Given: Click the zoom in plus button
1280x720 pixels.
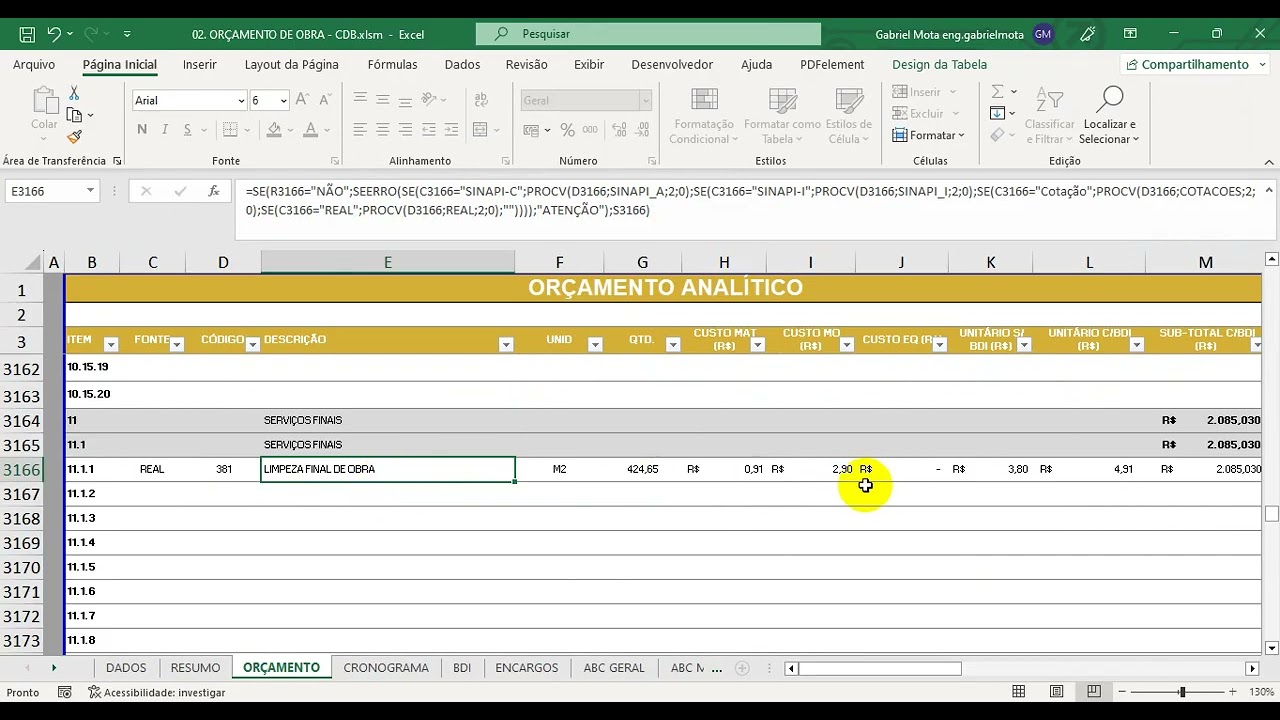Looking at the screenshot, I should tap(1233, 692).
